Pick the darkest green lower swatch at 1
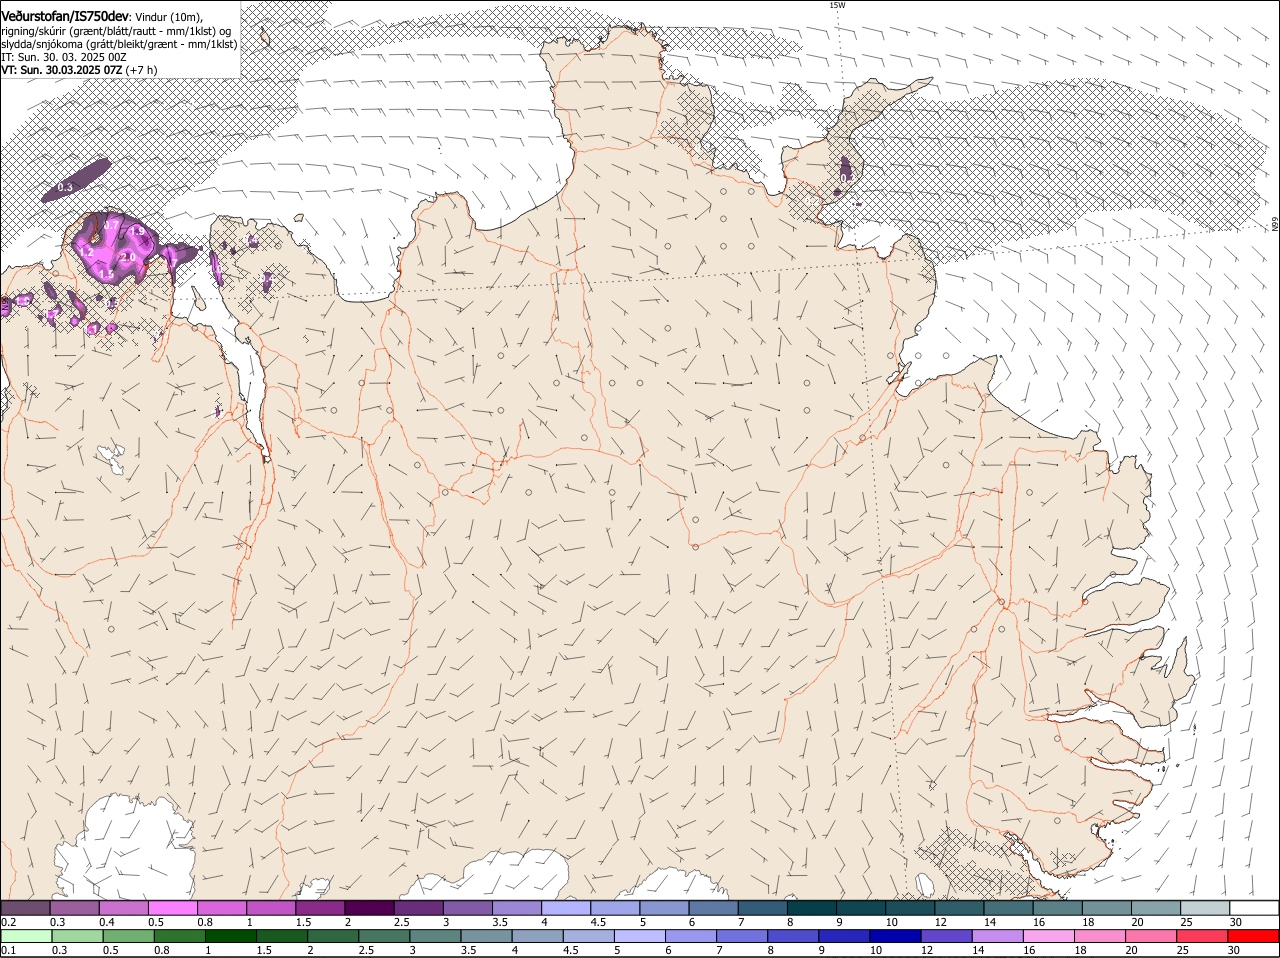 pos(231,937)
